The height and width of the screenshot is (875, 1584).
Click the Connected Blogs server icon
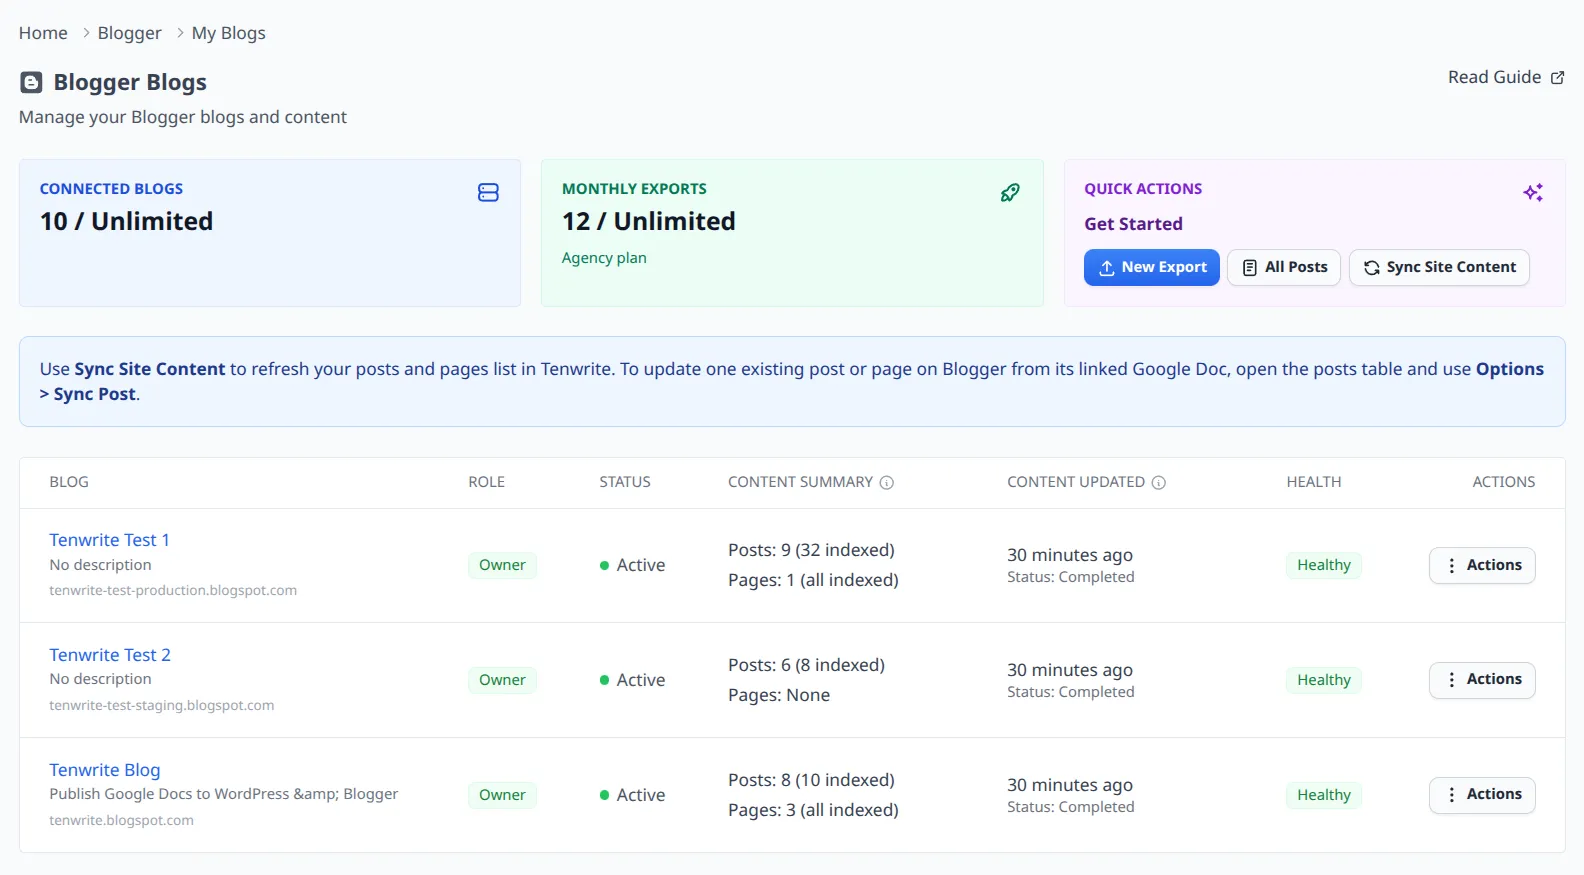[488, 192]
